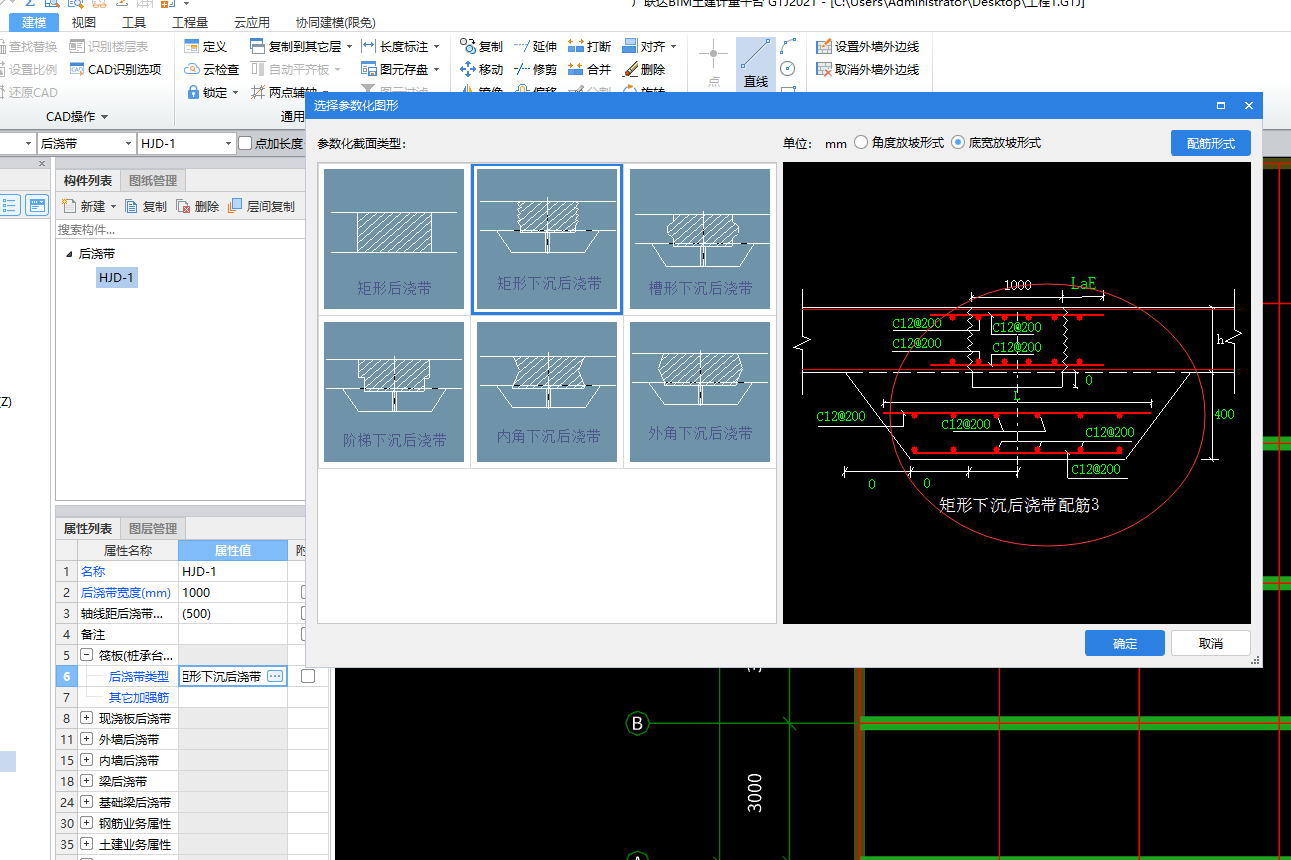Open ellipsis button beside 后浇带类型 value
The image size is (1291, 860).
point(275,676)
